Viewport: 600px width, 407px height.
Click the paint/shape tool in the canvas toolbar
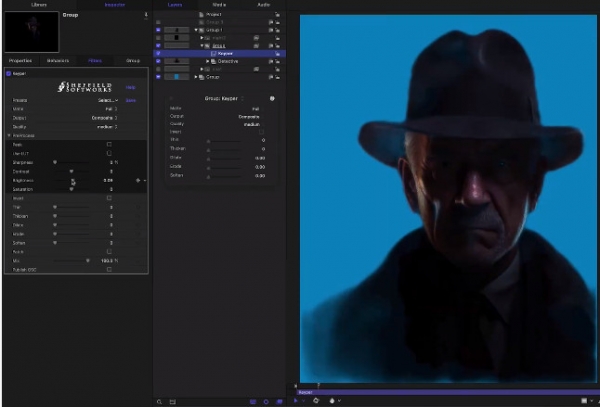click(x=332, y=400)
